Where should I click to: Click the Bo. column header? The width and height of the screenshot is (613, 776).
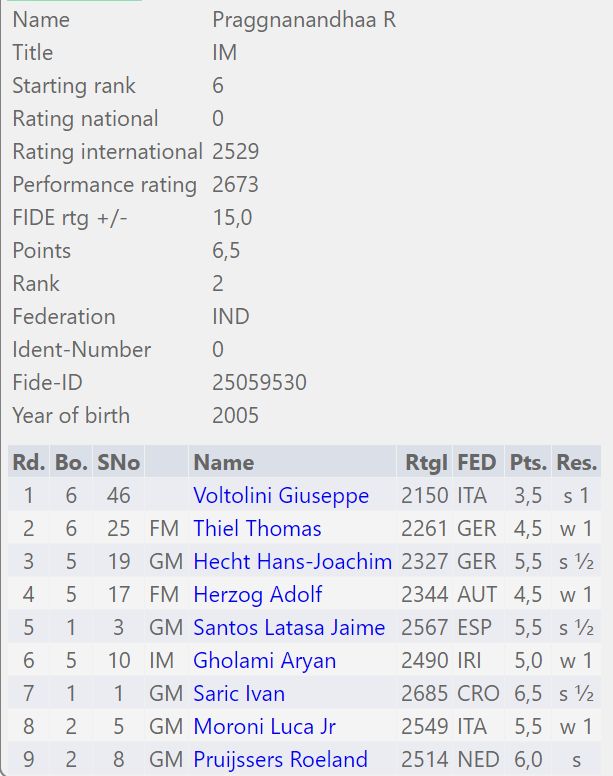coord(71,462)
